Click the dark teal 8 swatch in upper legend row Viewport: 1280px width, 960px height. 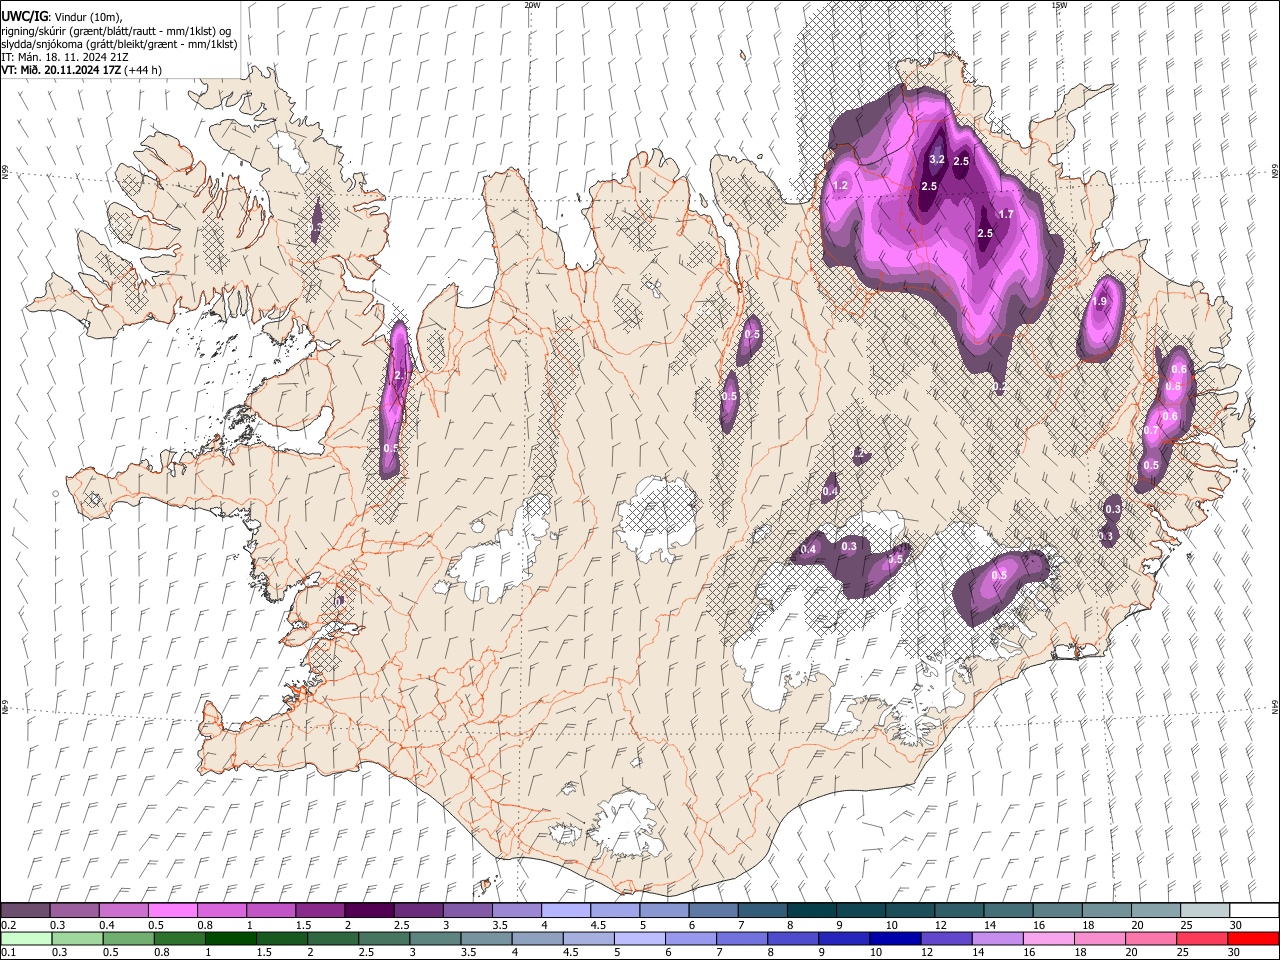812,911
